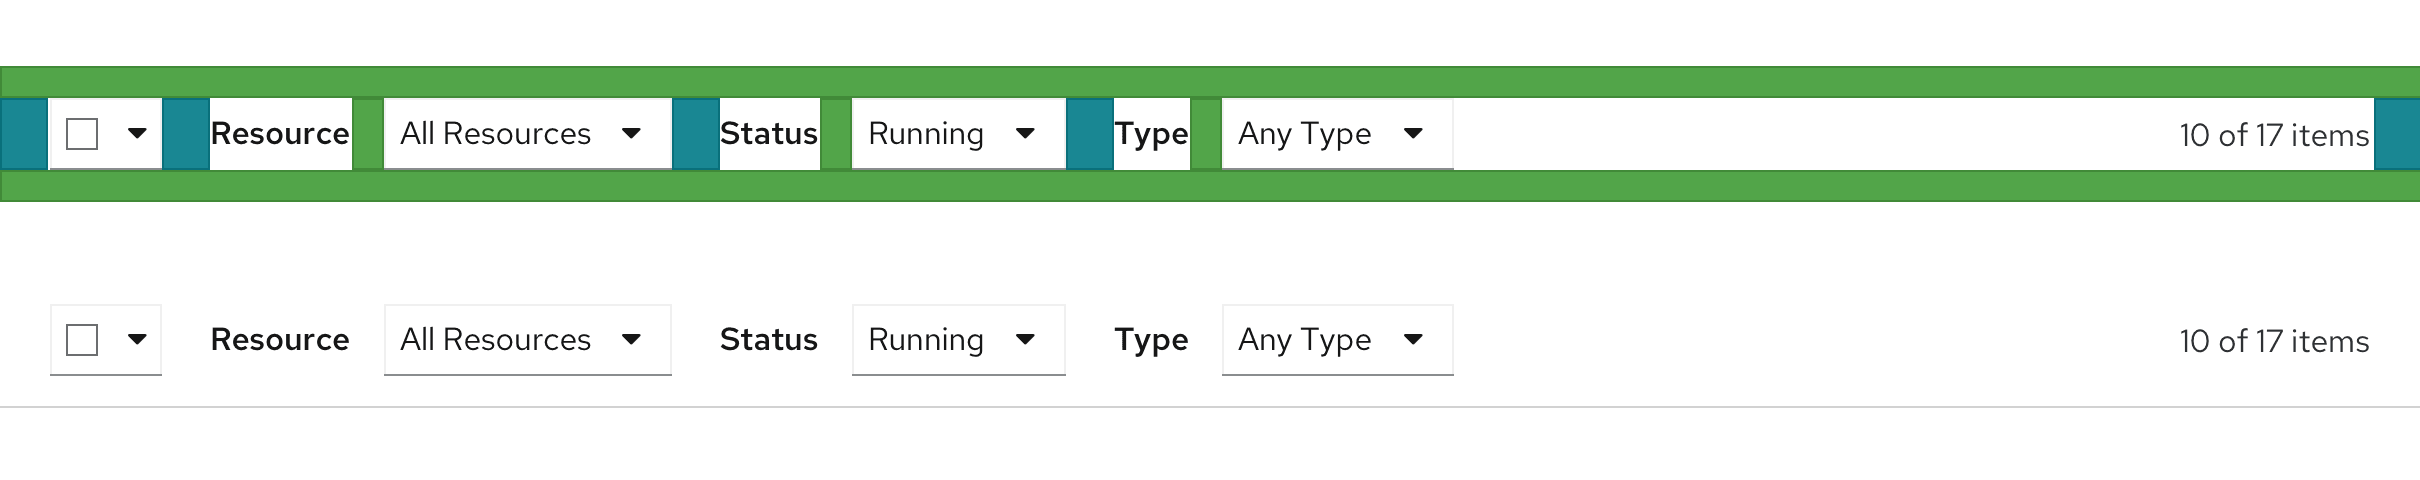Click "10 of 17 items" in plain toolbar
This screenshot has width=2420, height=480.
(2273, 341)
